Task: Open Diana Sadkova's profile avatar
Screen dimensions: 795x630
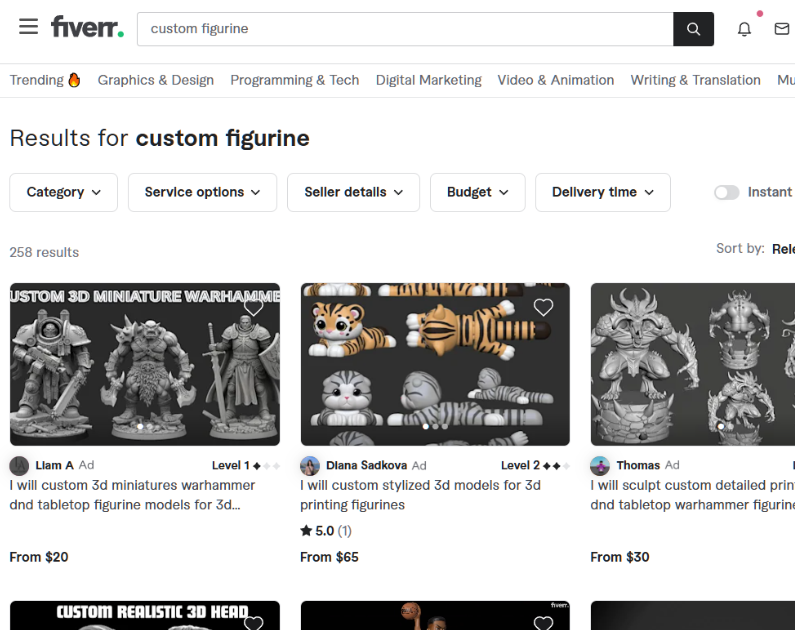Action: click(x=310, y=465)
